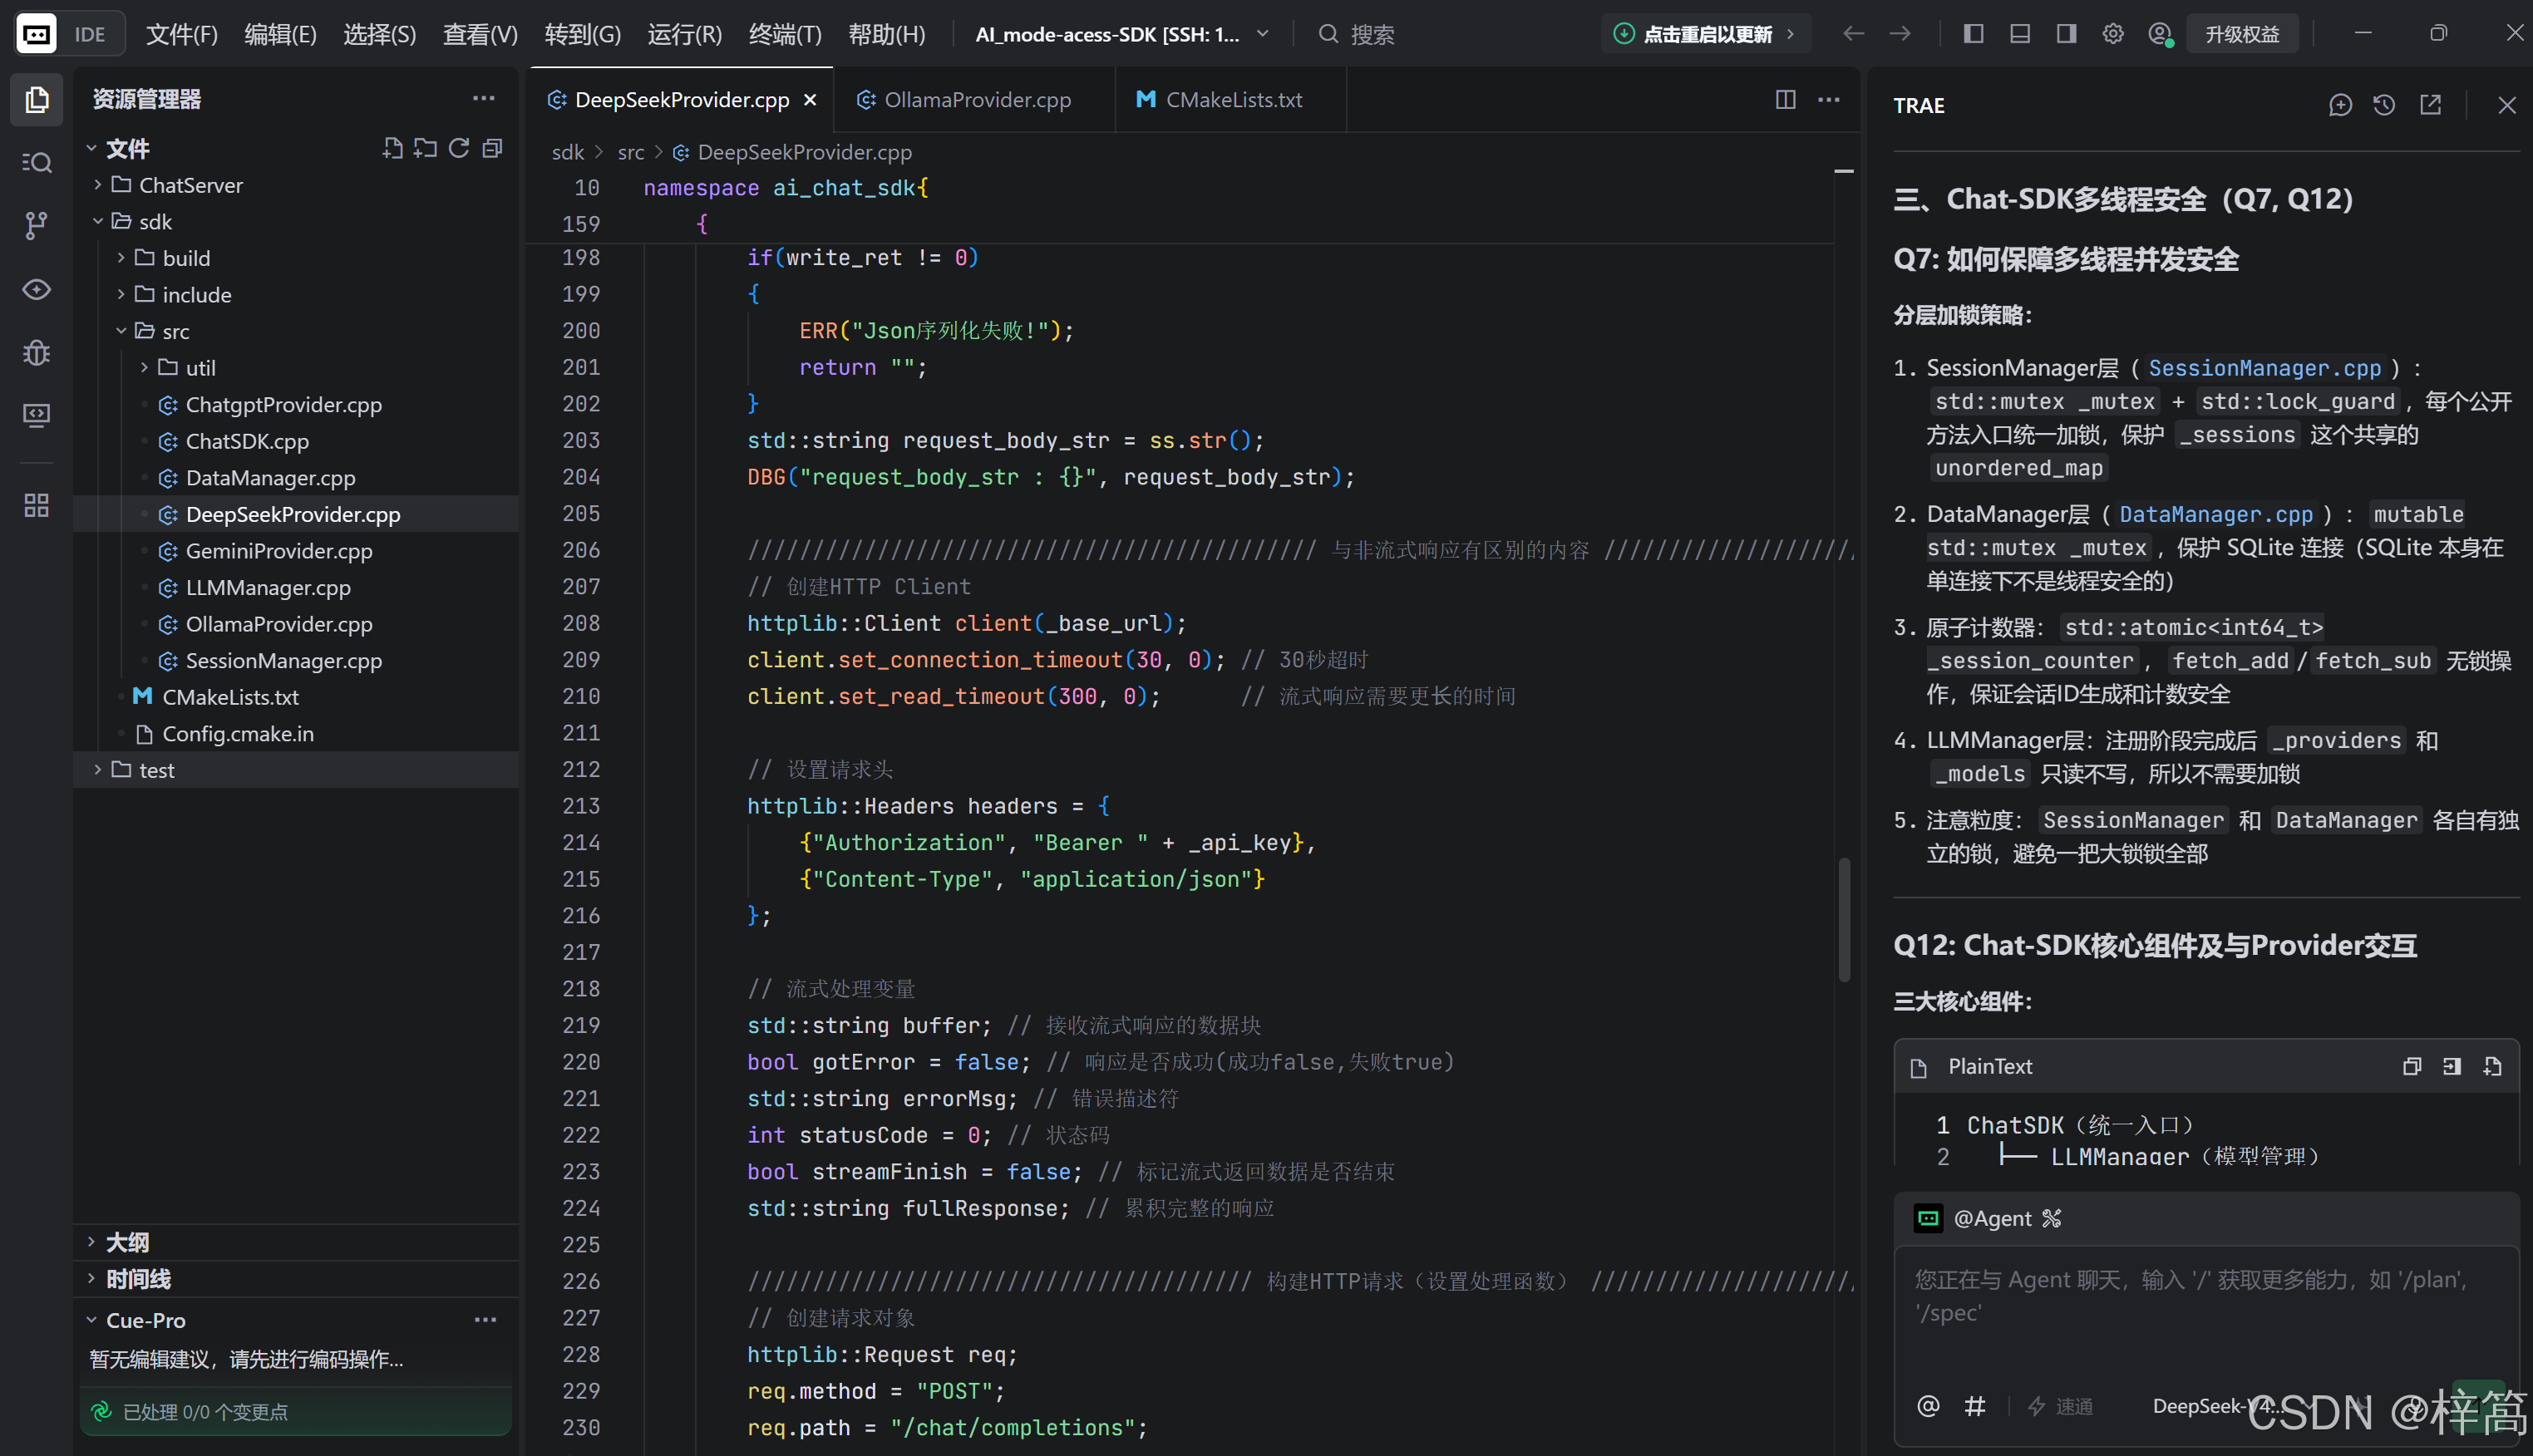Insert PlainText code block at cursor
The image size is (2533, 1456).
2452,1067
